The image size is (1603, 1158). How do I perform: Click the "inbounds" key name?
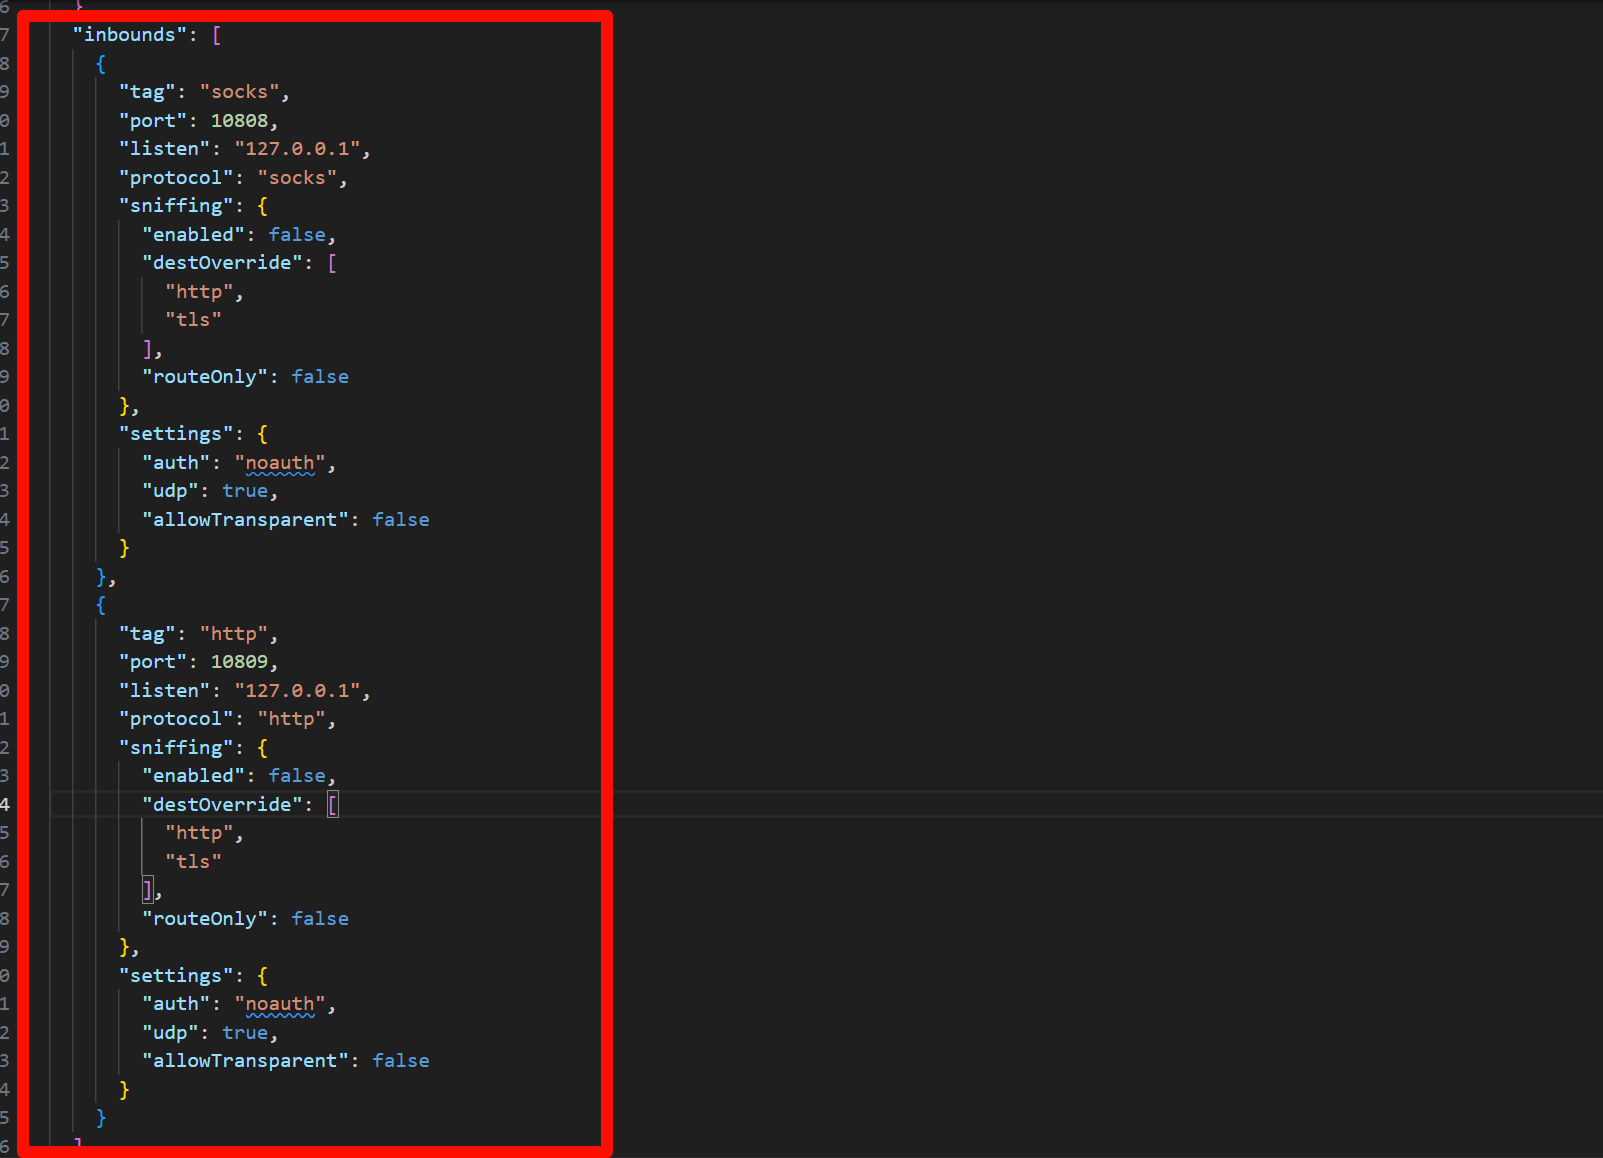(x=129, y=35)
